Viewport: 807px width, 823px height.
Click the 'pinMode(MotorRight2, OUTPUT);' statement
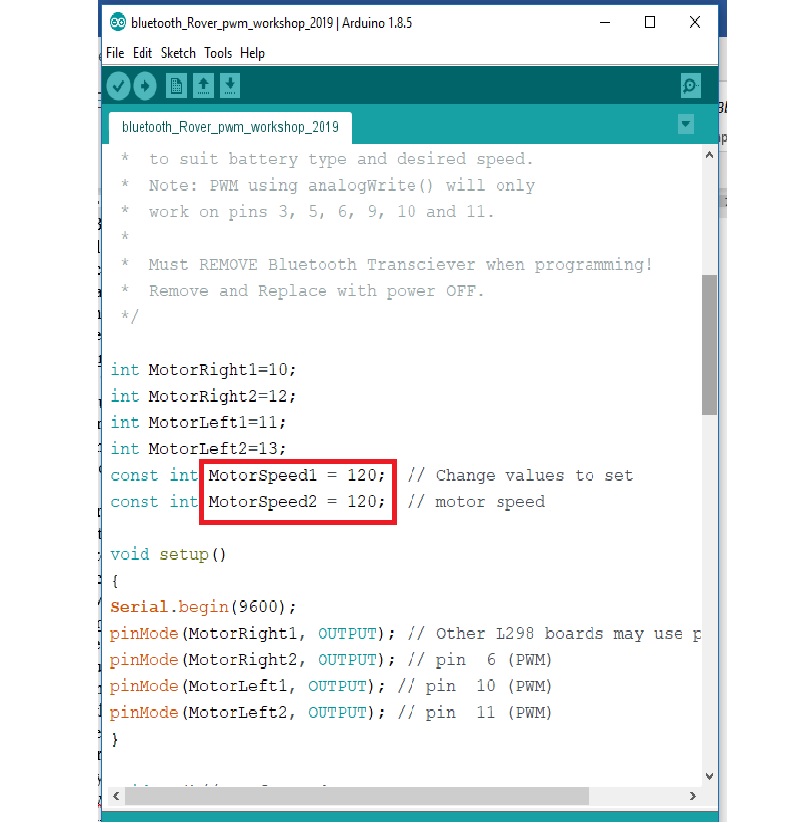252,660
